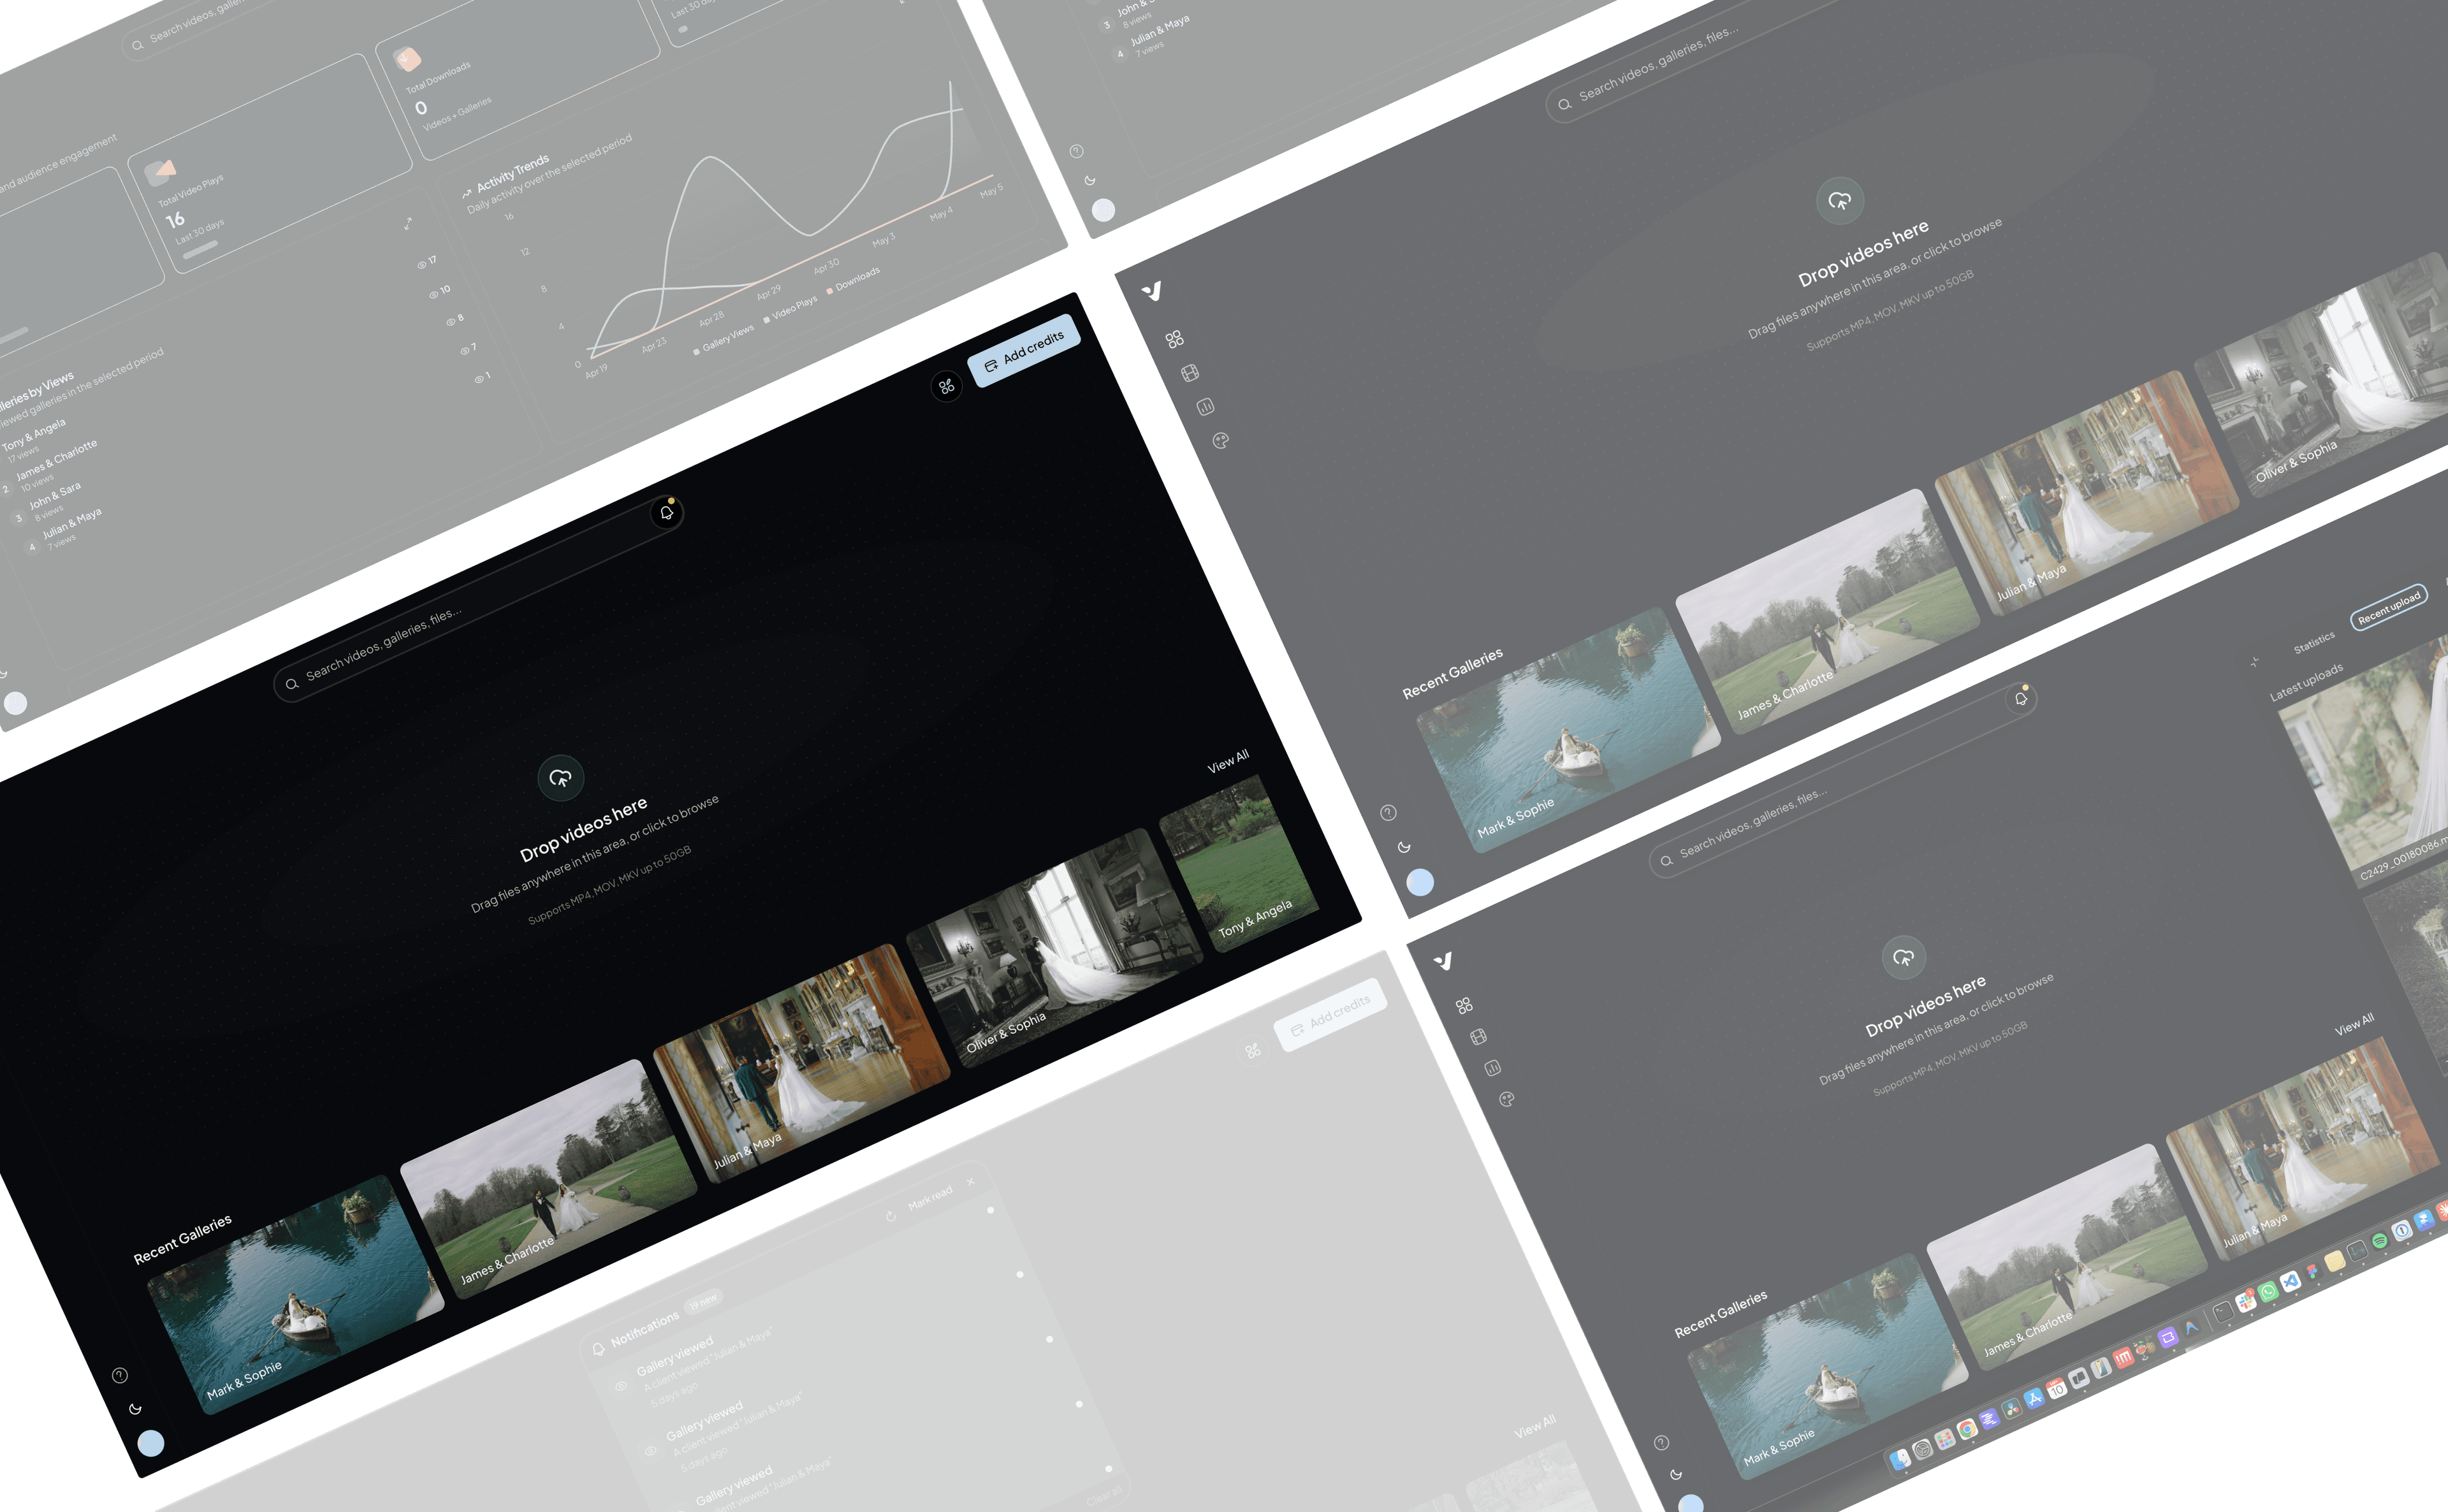The height and width of the screenshot is (1512, 2448).
Task: Click the 19 new badge beside Notifications
Action: coord(703,1301)
